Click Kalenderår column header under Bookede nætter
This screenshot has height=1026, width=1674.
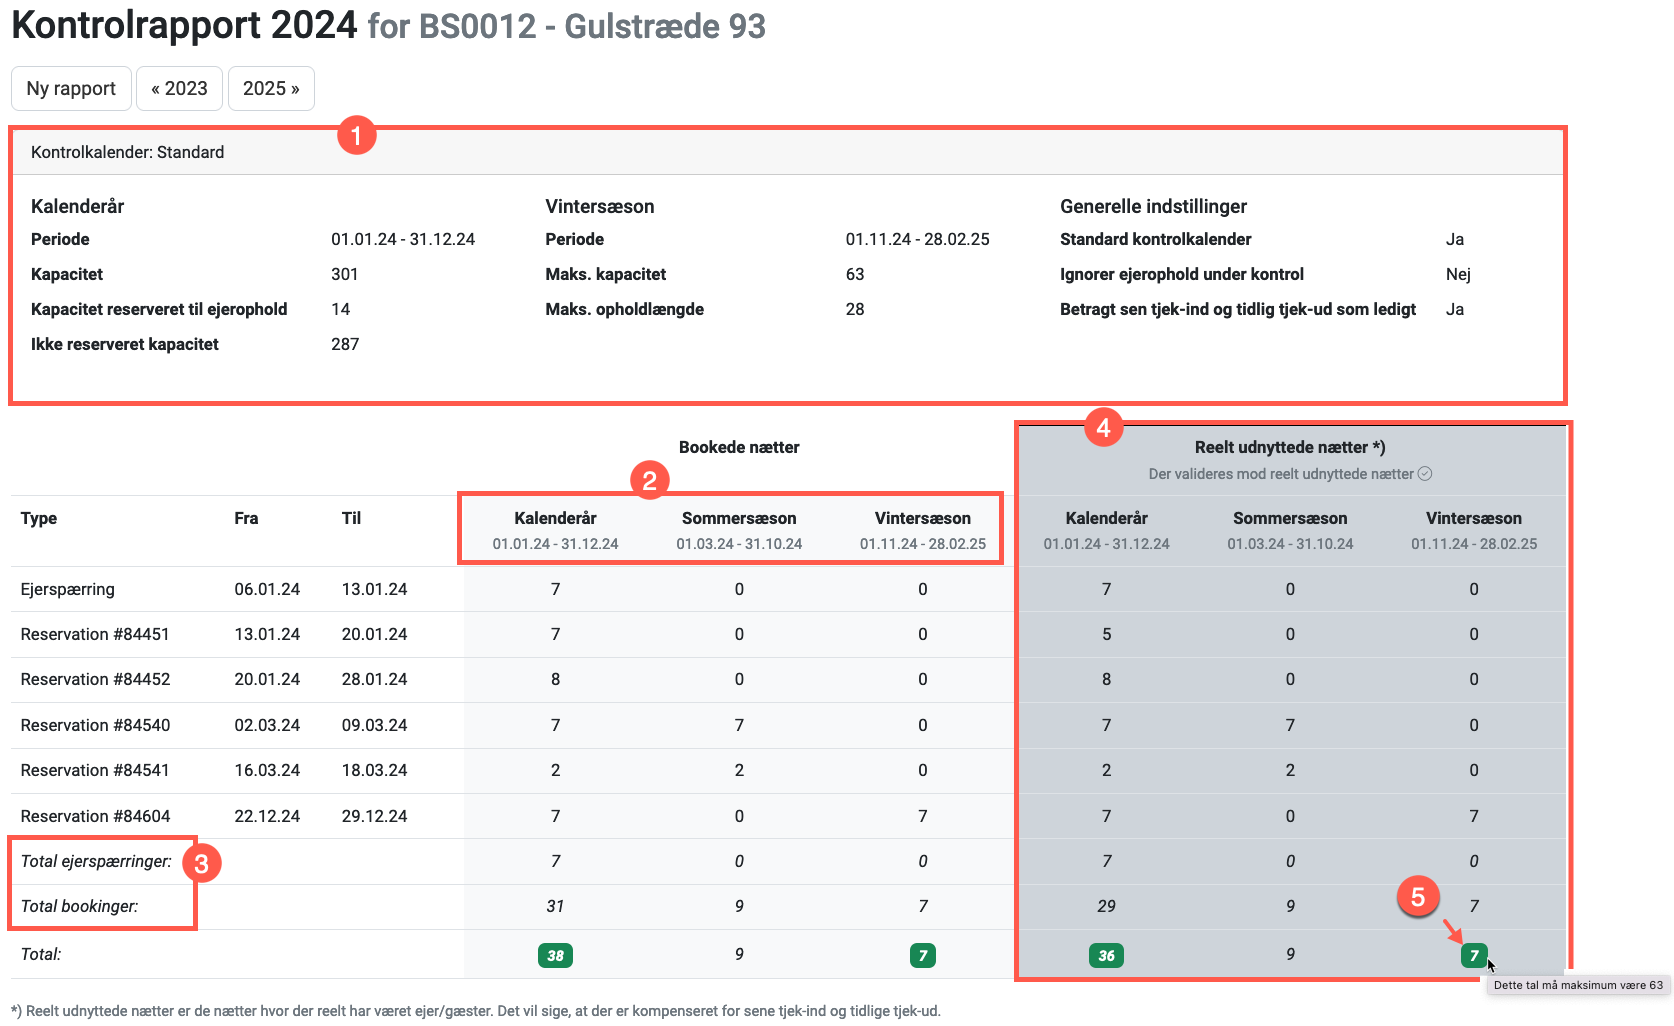click(555, 518)
